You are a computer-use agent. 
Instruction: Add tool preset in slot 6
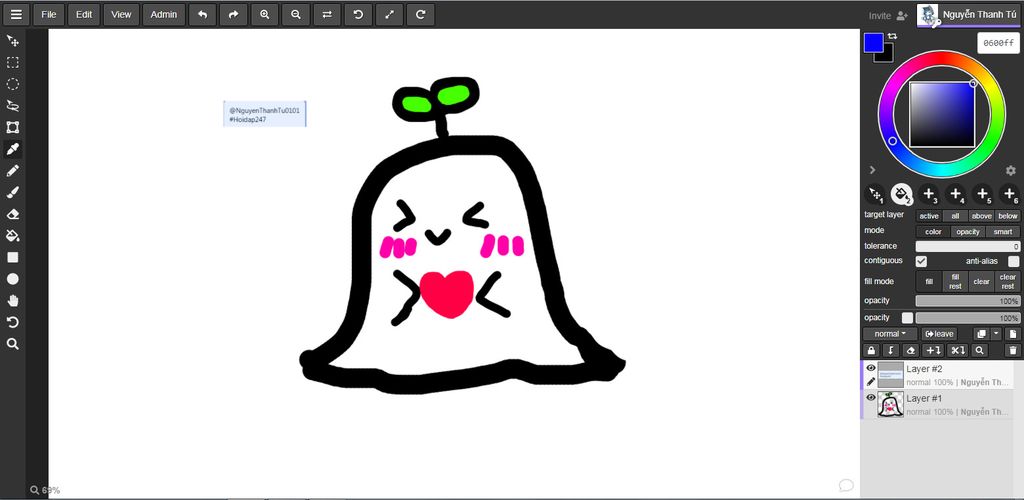point(1009,194)
